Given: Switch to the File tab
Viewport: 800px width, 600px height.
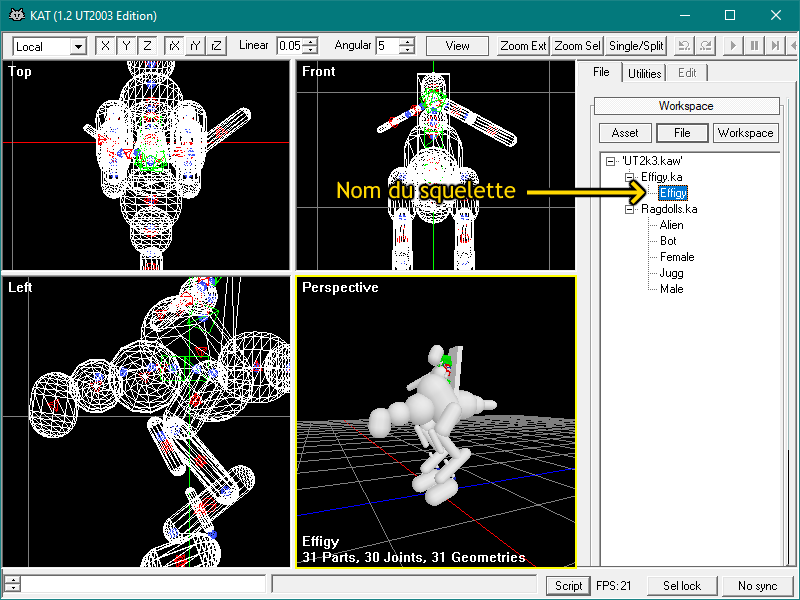Looking at the screenshot, I should click(601, 72).
